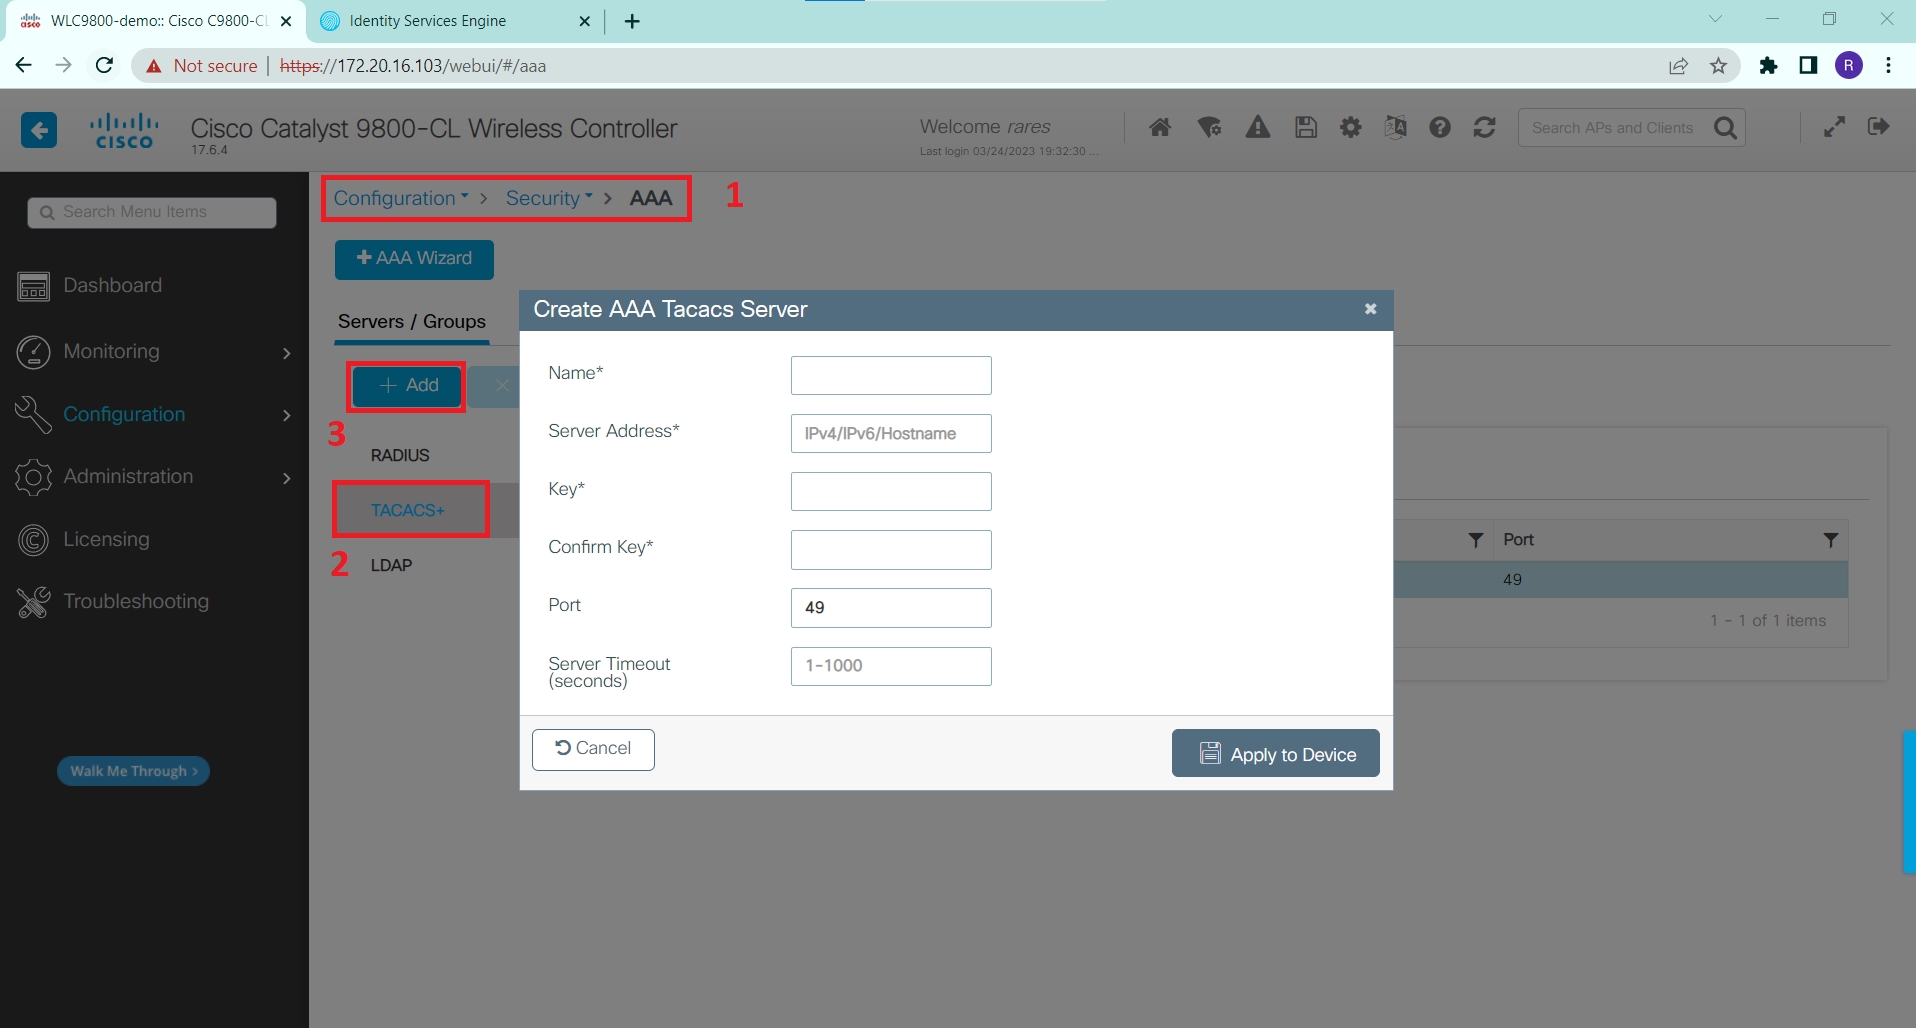Click the browser address bar URL
1916x1028 pixels.
[413, 66]
